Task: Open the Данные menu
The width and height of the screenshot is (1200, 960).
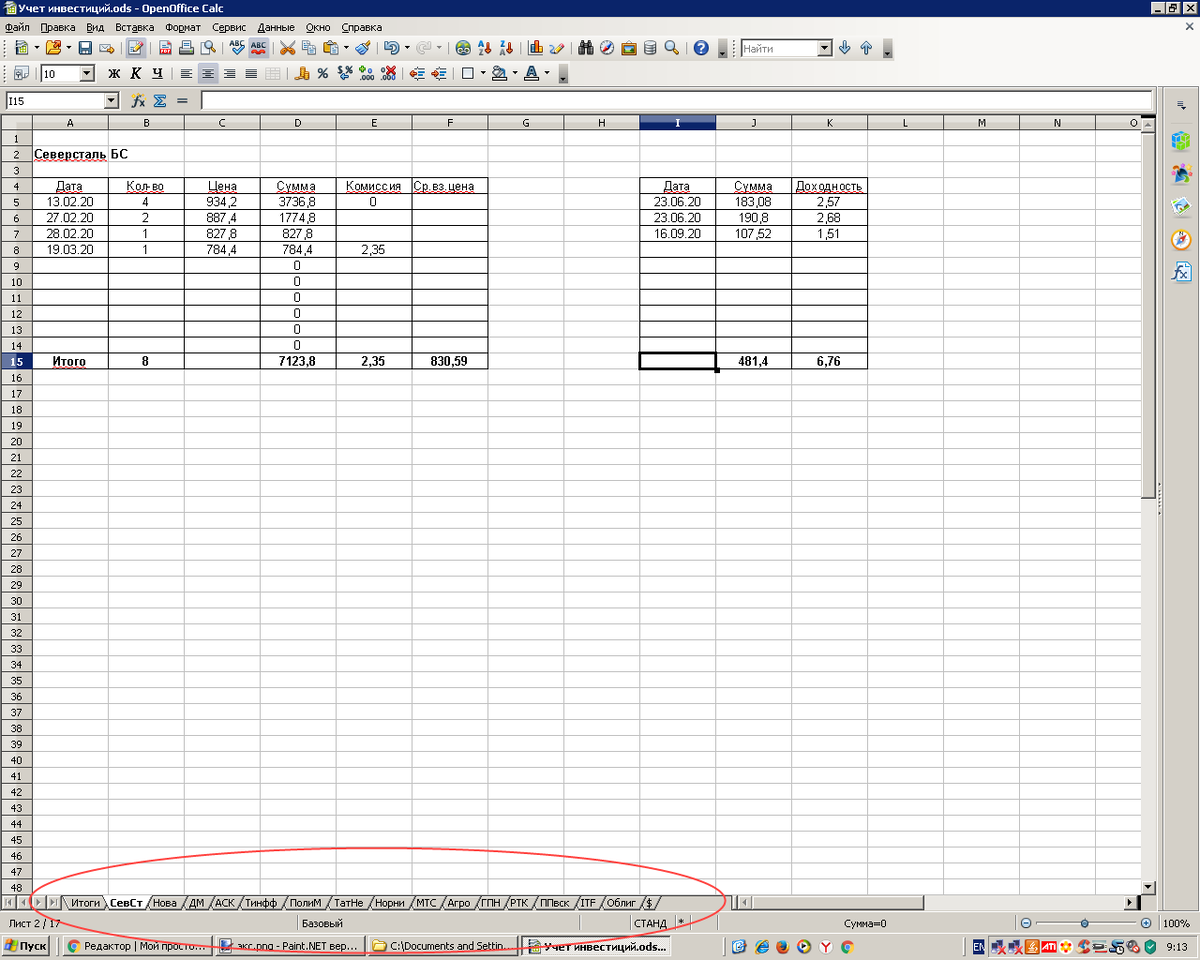Action: pyautogui.click(x=276, y=27)
